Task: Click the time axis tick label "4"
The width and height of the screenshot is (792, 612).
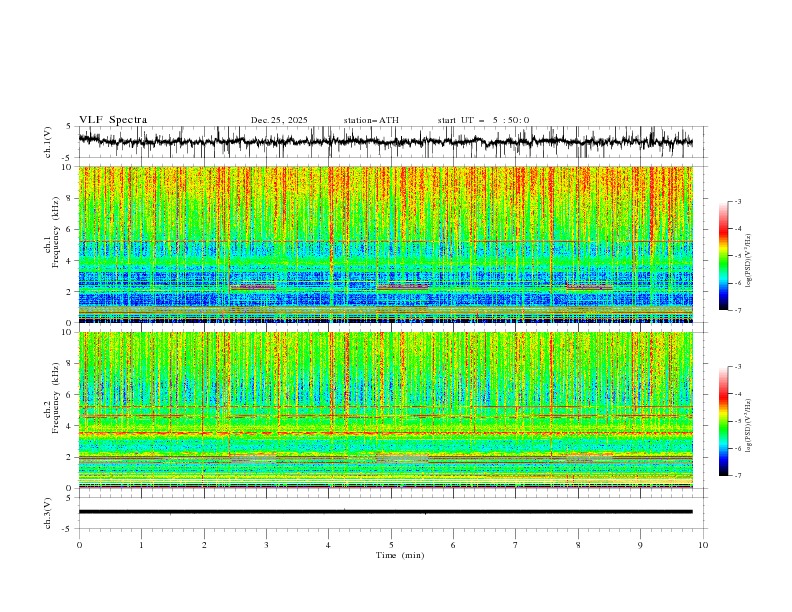Action: click(x=328, y=545)
